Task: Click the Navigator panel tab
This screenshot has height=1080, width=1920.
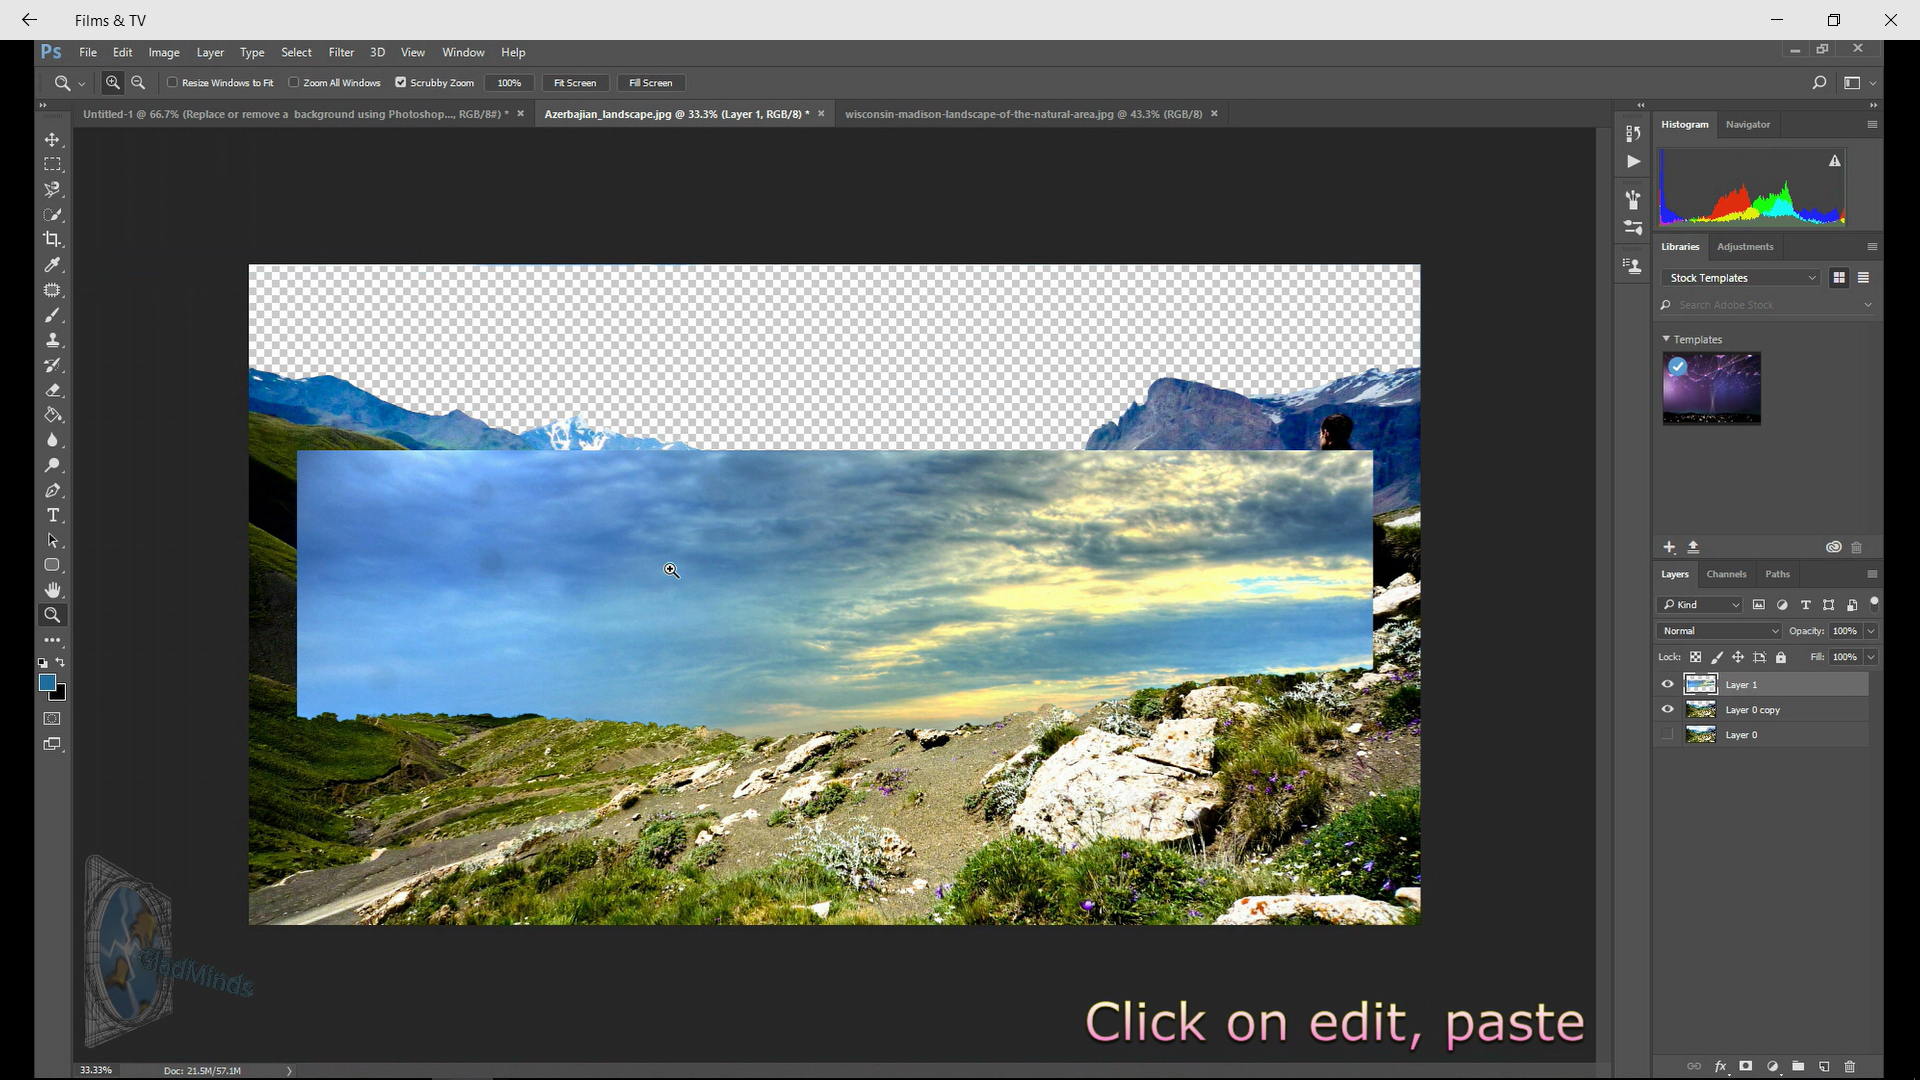Action: (x=1747, y=123)
